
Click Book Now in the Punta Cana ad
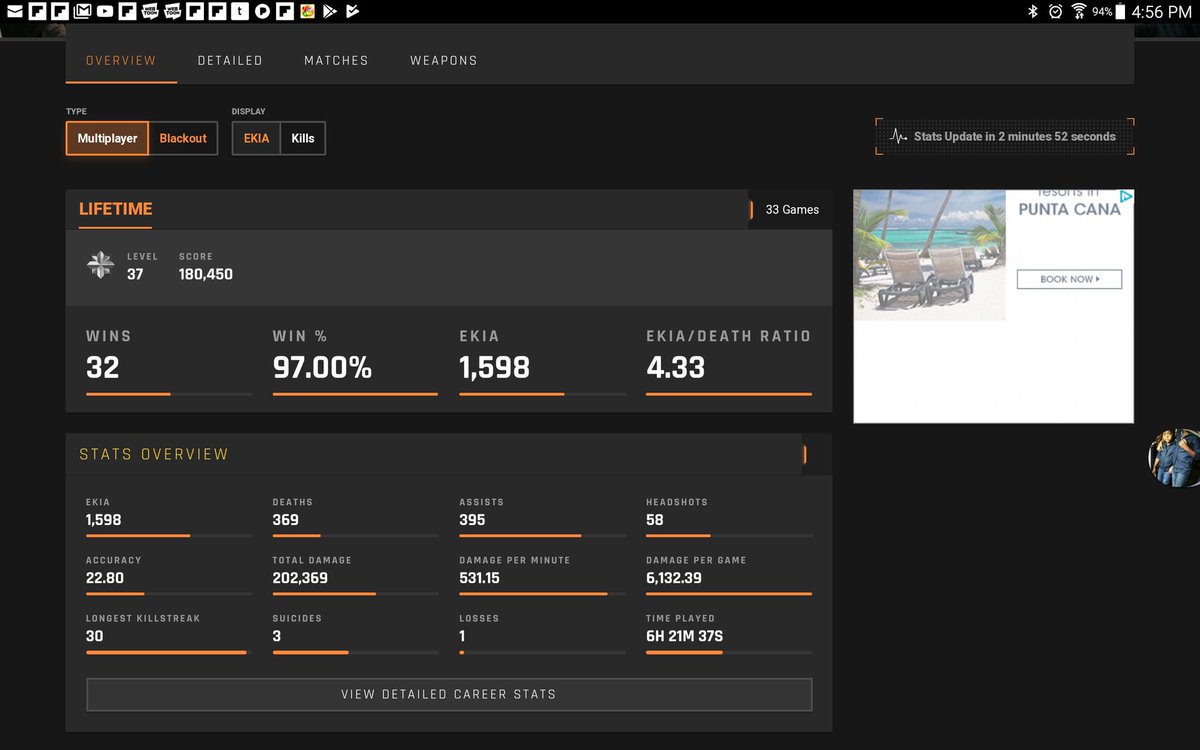pos(1069,279)
